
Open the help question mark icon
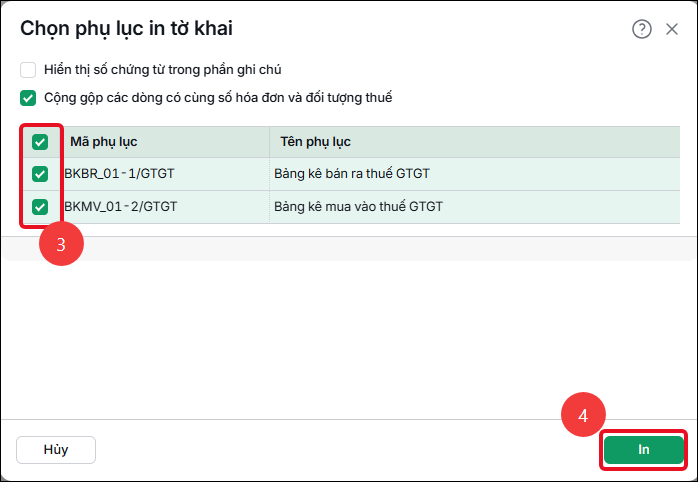point(641,29)
